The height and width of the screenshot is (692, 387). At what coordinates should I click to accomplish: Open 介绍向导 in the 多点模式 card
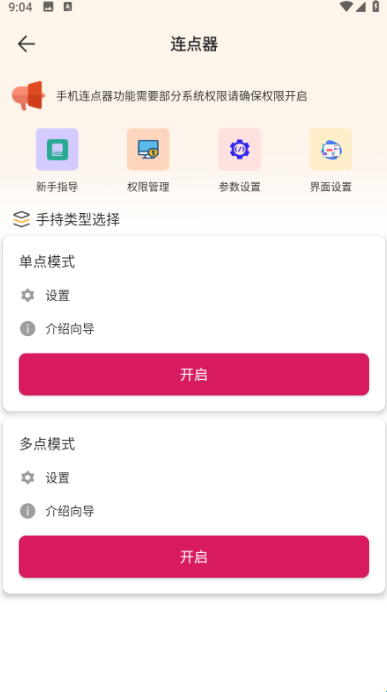70,511
